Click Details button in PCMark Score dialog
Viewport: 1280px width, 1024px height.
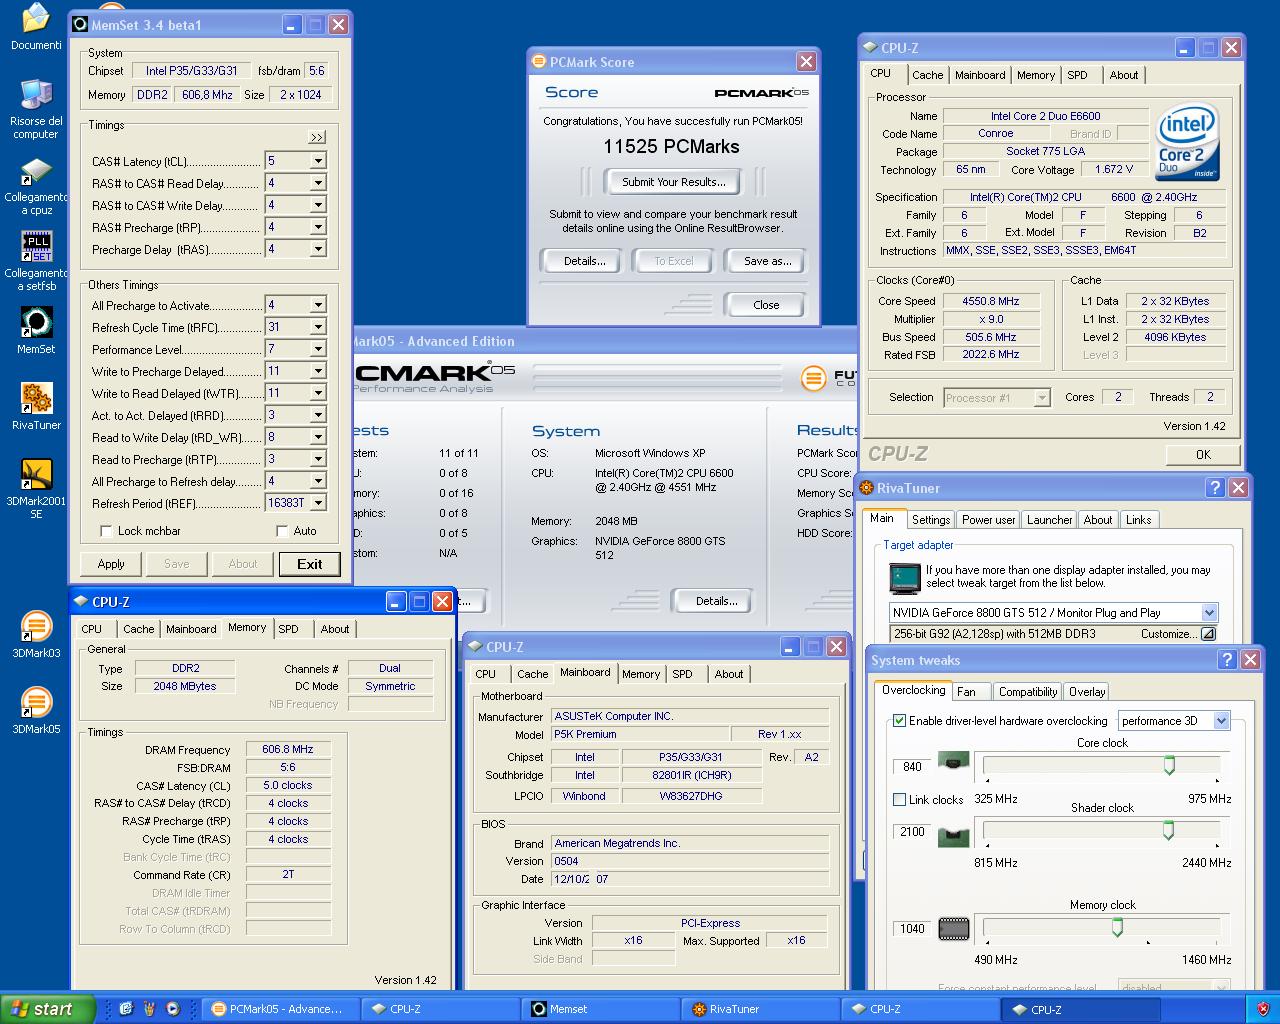(584, 261)
